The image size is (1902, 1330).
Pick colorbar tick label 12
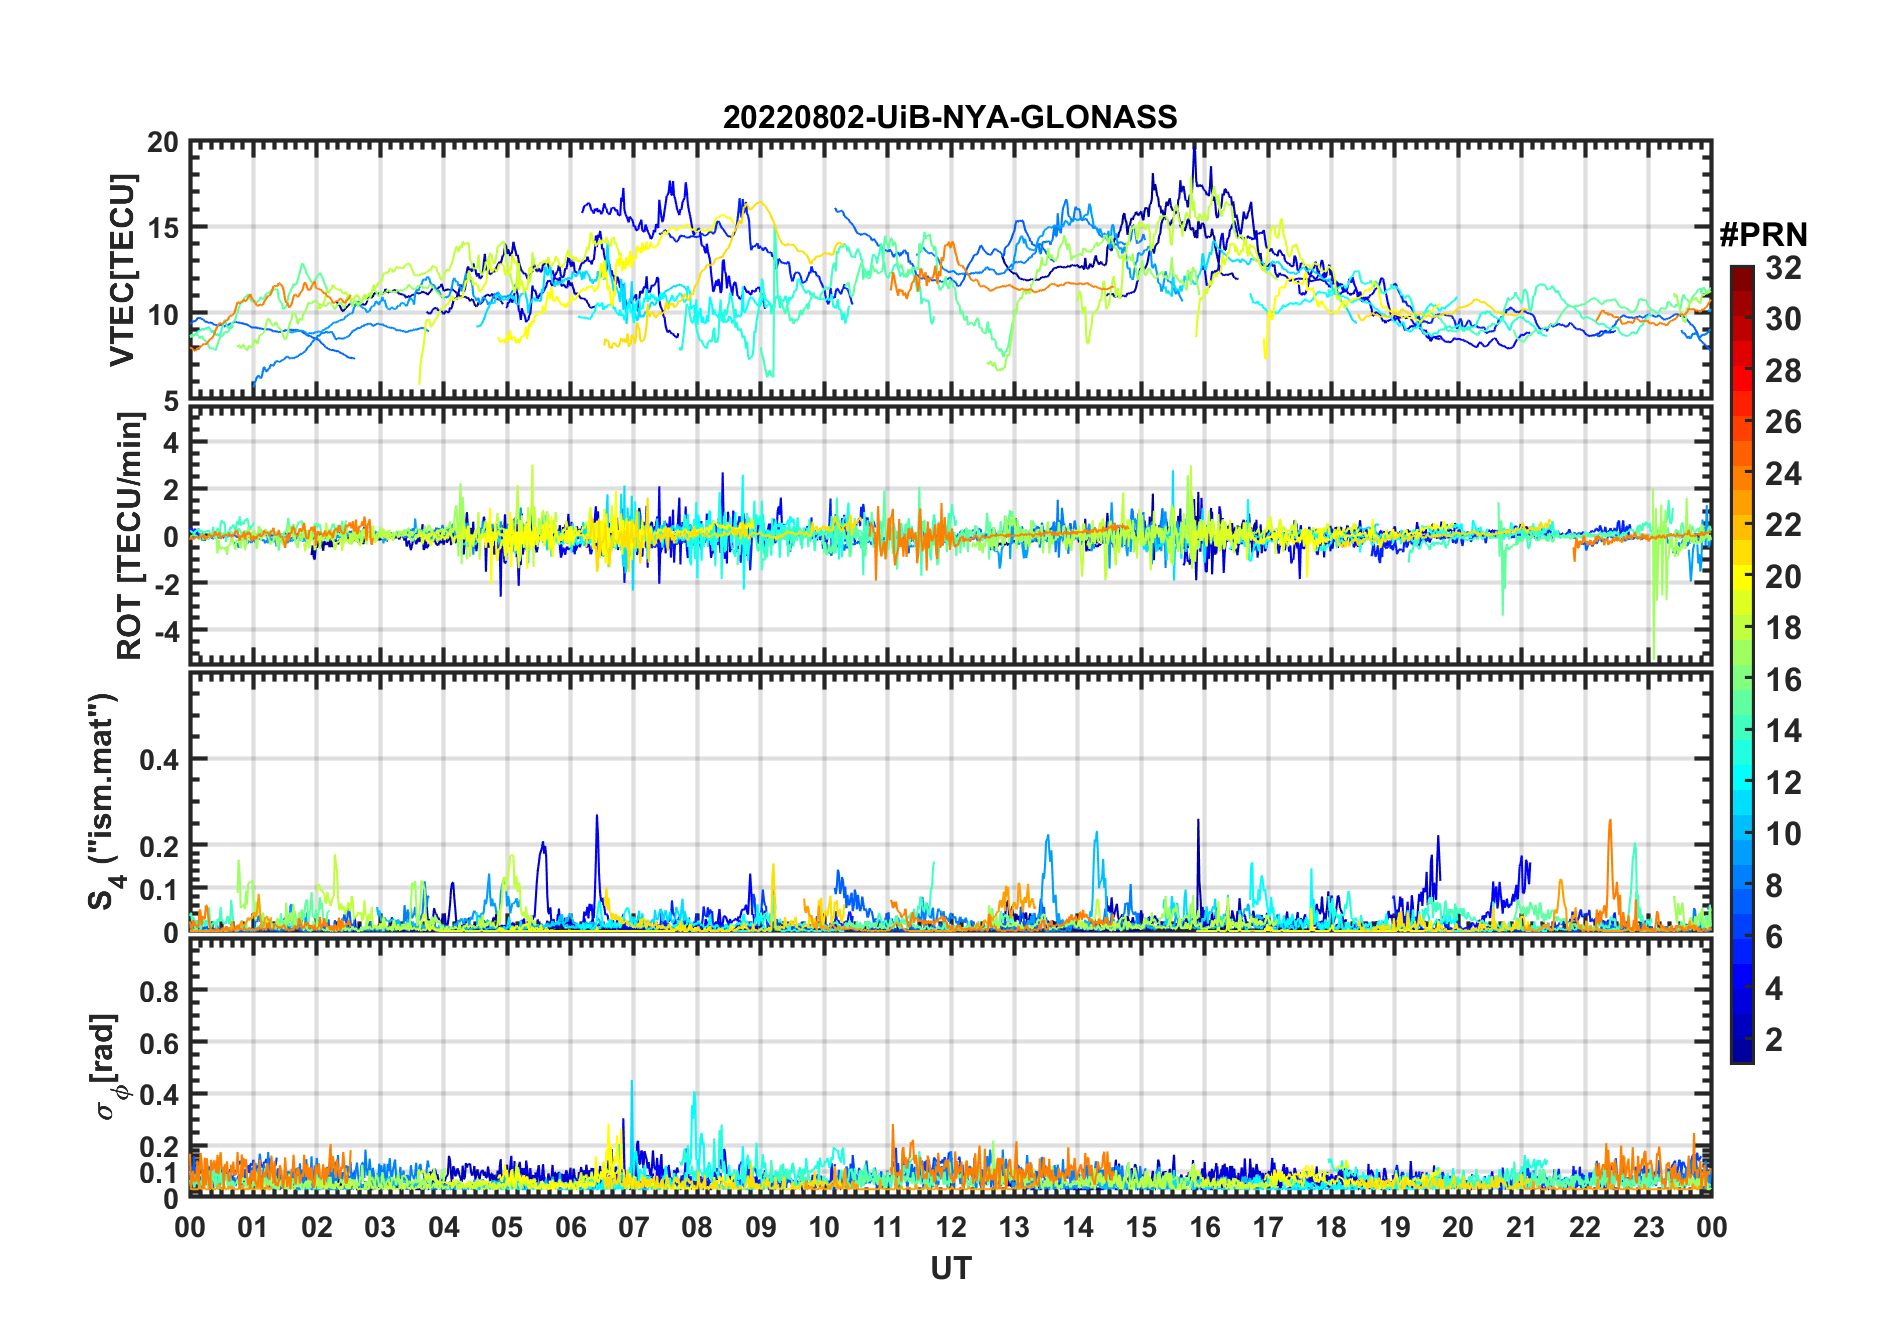[x=1783, y=782]
